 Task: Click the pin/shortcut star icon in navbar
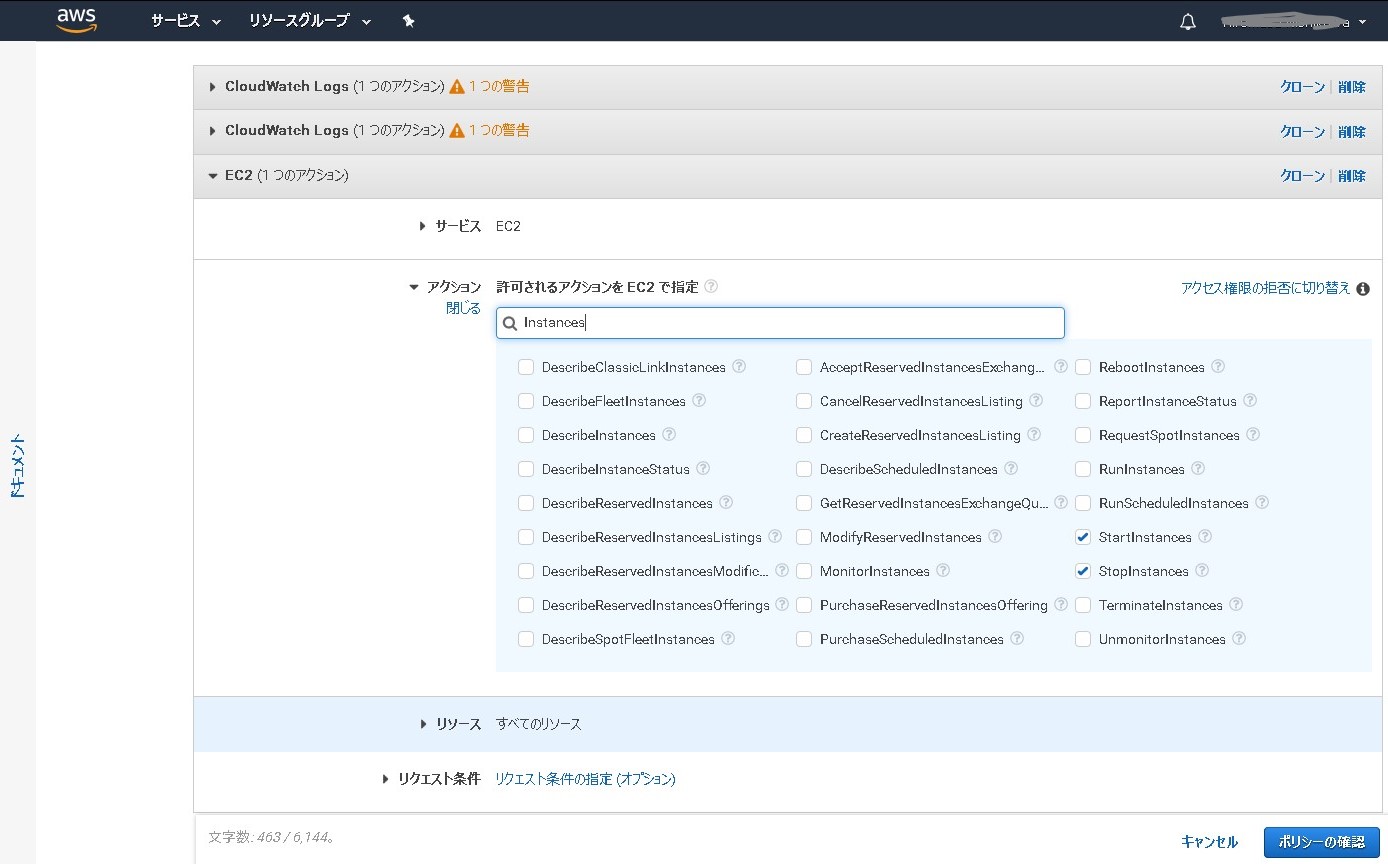tap(408, 20)
